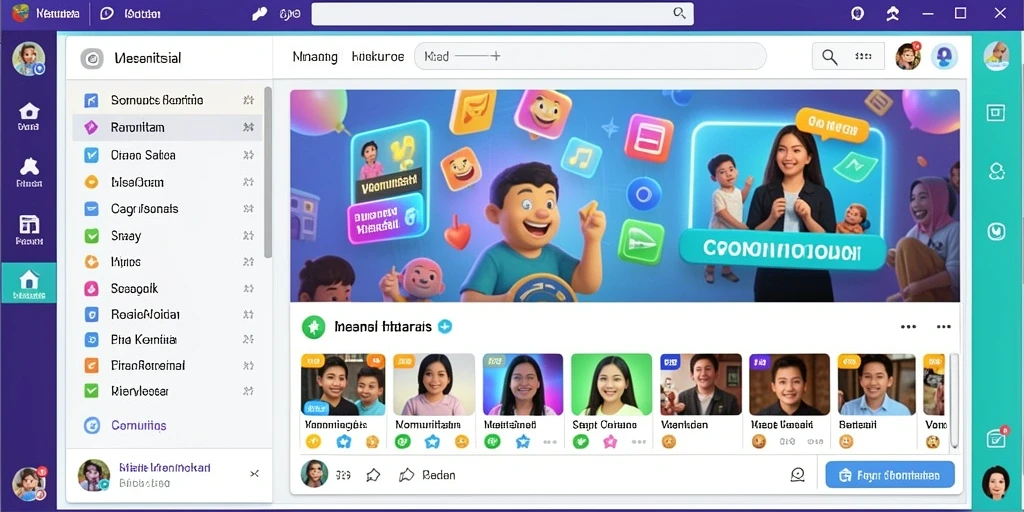This screenshot has height=512, width=1024.
Task: Click the sidebar list scrollbar
Action: click(268, 172)
